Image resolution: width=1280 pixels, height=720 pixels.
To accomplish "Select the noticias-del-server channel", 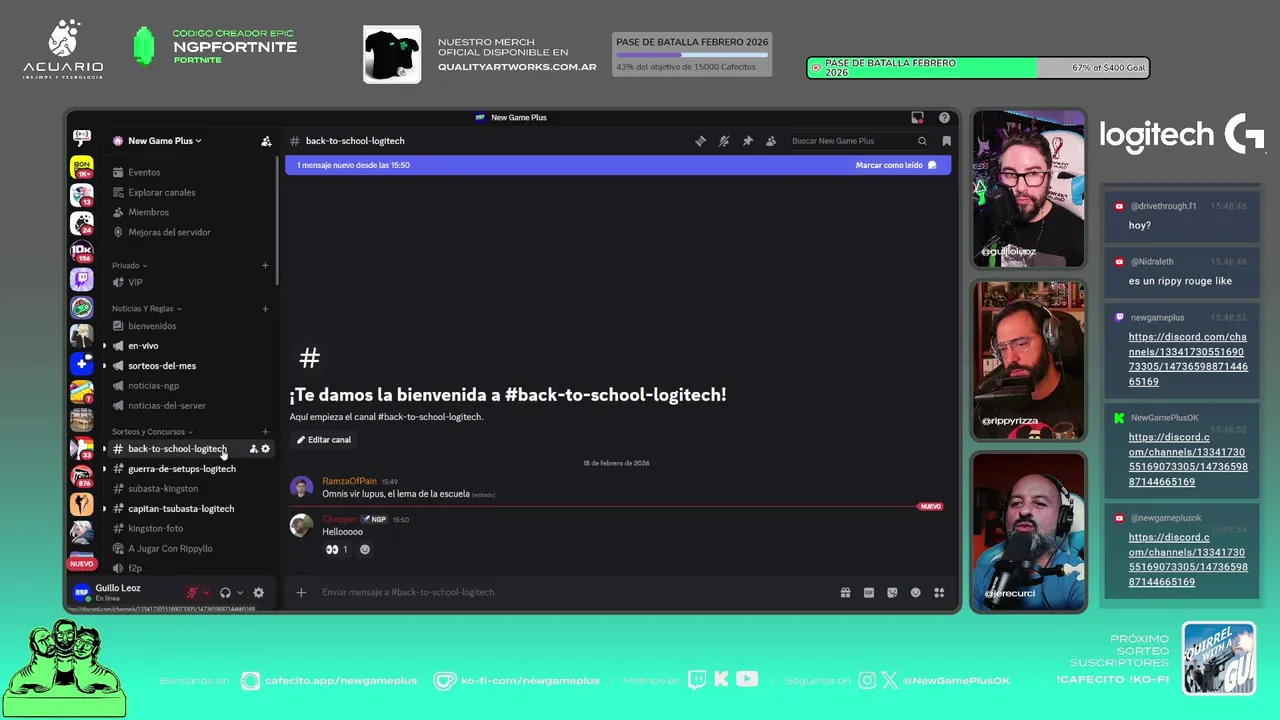I will (x=190, y=406).
